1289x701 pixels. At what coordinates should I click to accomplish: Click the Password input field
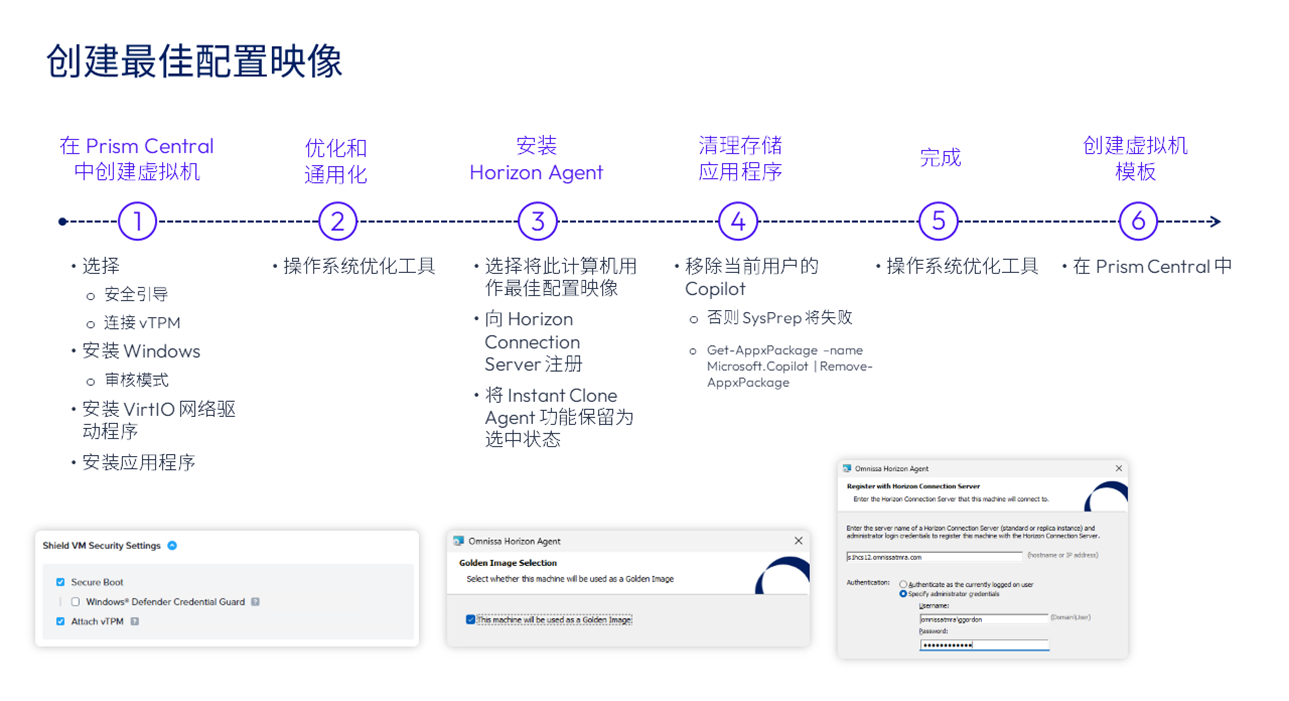coord(983,645)
